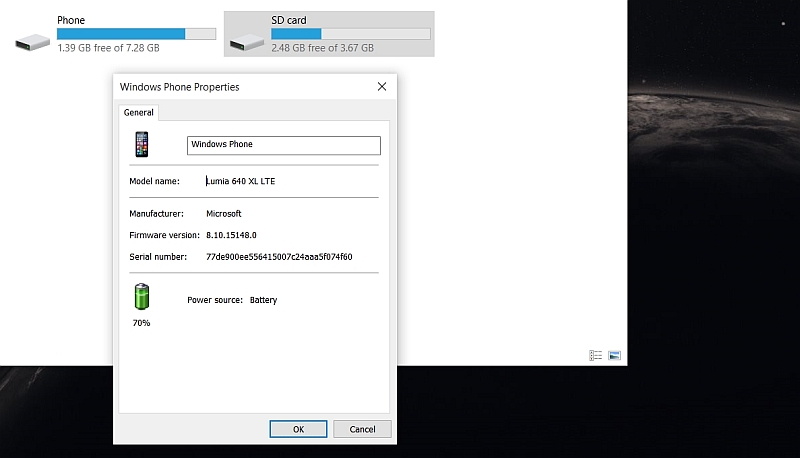800x458 pixels.
Task: Click the 'Power source:' label
Action: click(215, 300)
